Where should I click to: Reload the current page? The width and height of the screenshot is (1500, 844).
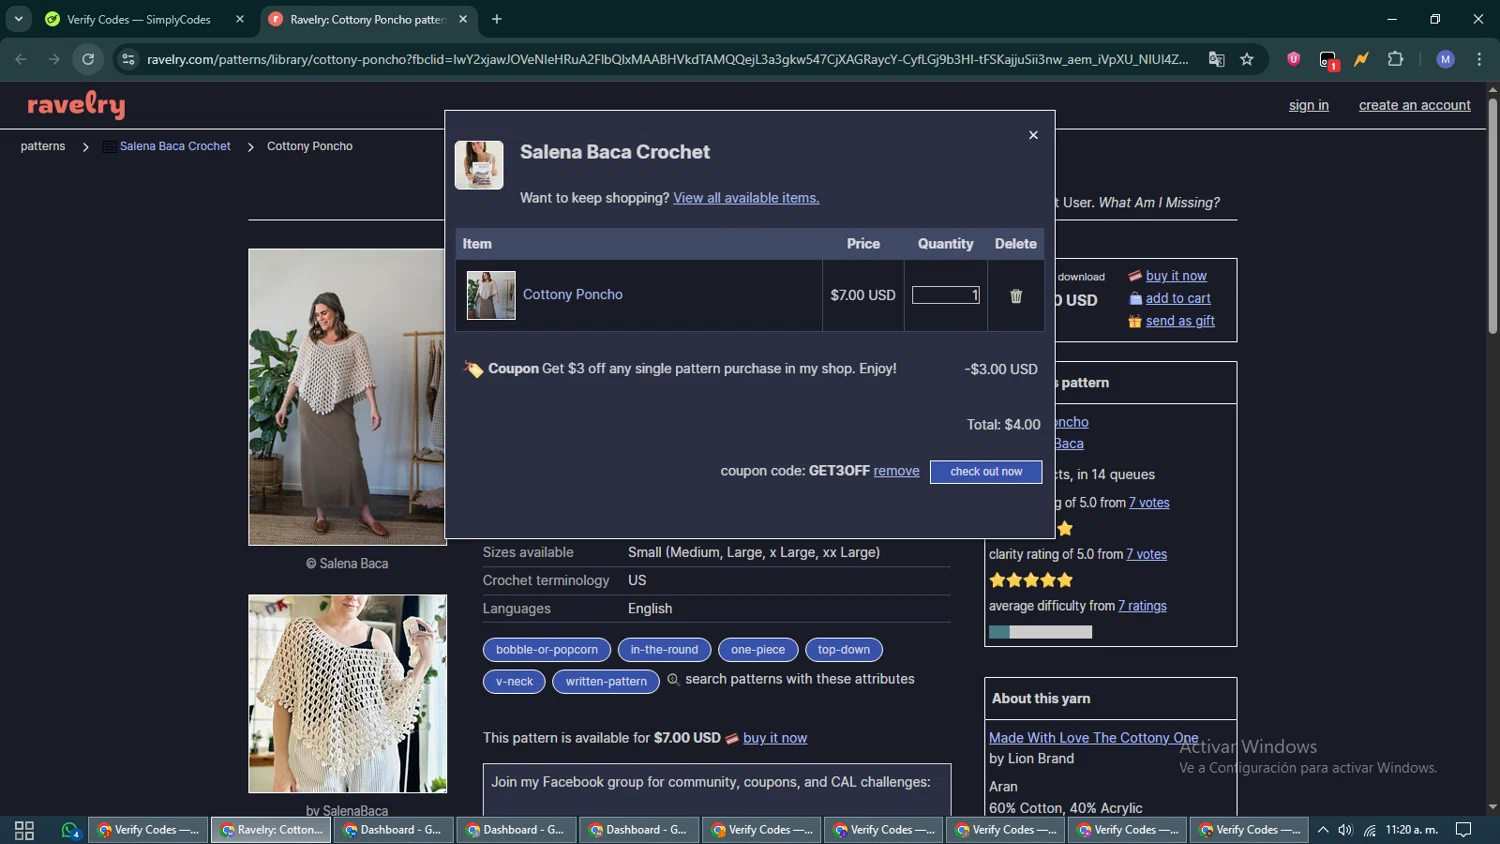[88, 59]
